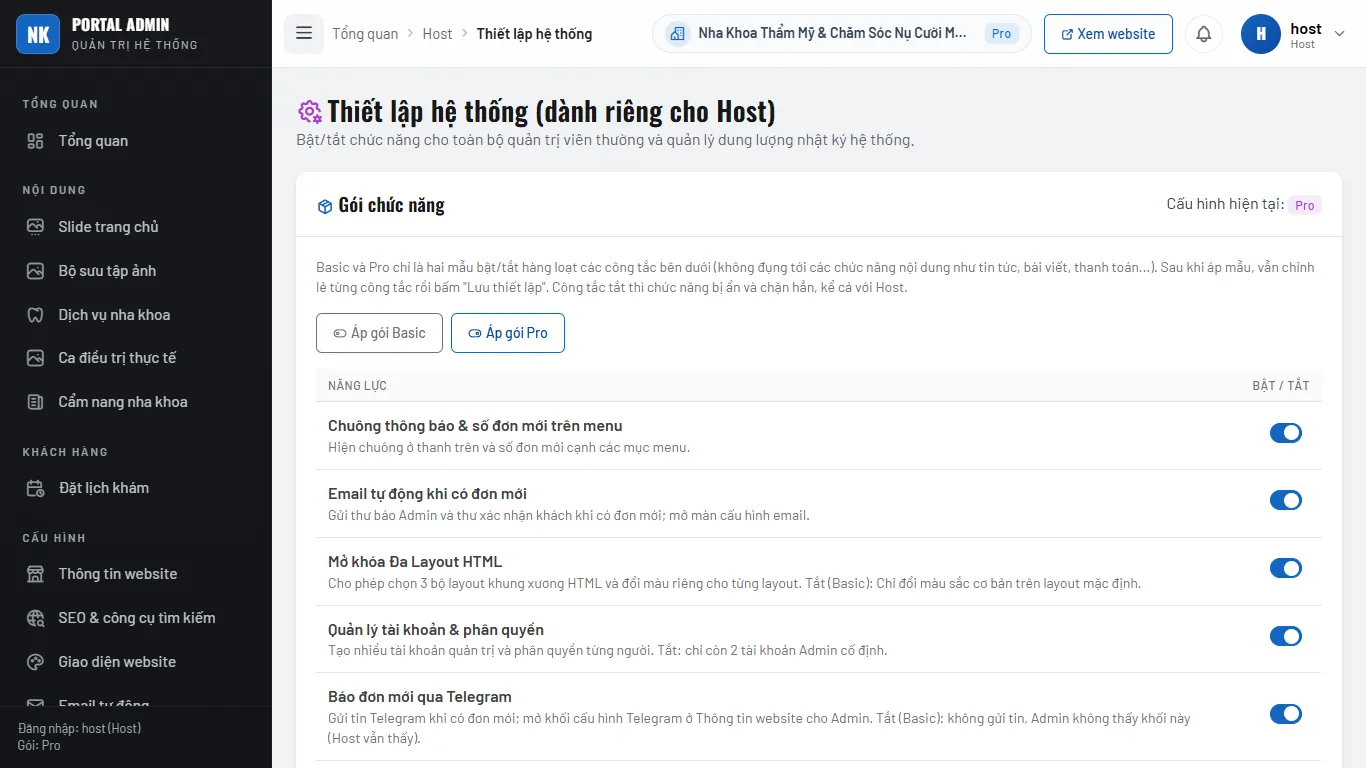This screenshot has height=768, width=1366.
Task: Click the Pro badge next to Cấu hình hiện tại
Action: click(x=1305, y=205)
